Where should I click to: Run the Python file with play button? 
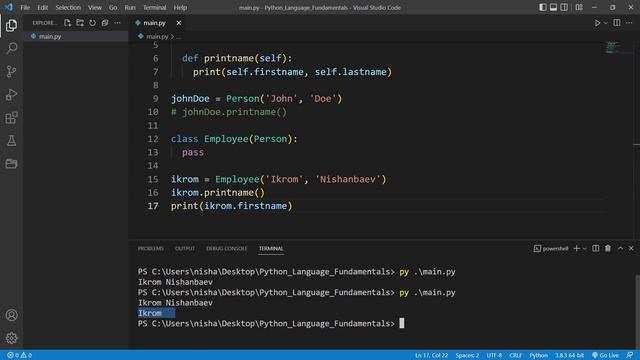click(x=597, y=23)
